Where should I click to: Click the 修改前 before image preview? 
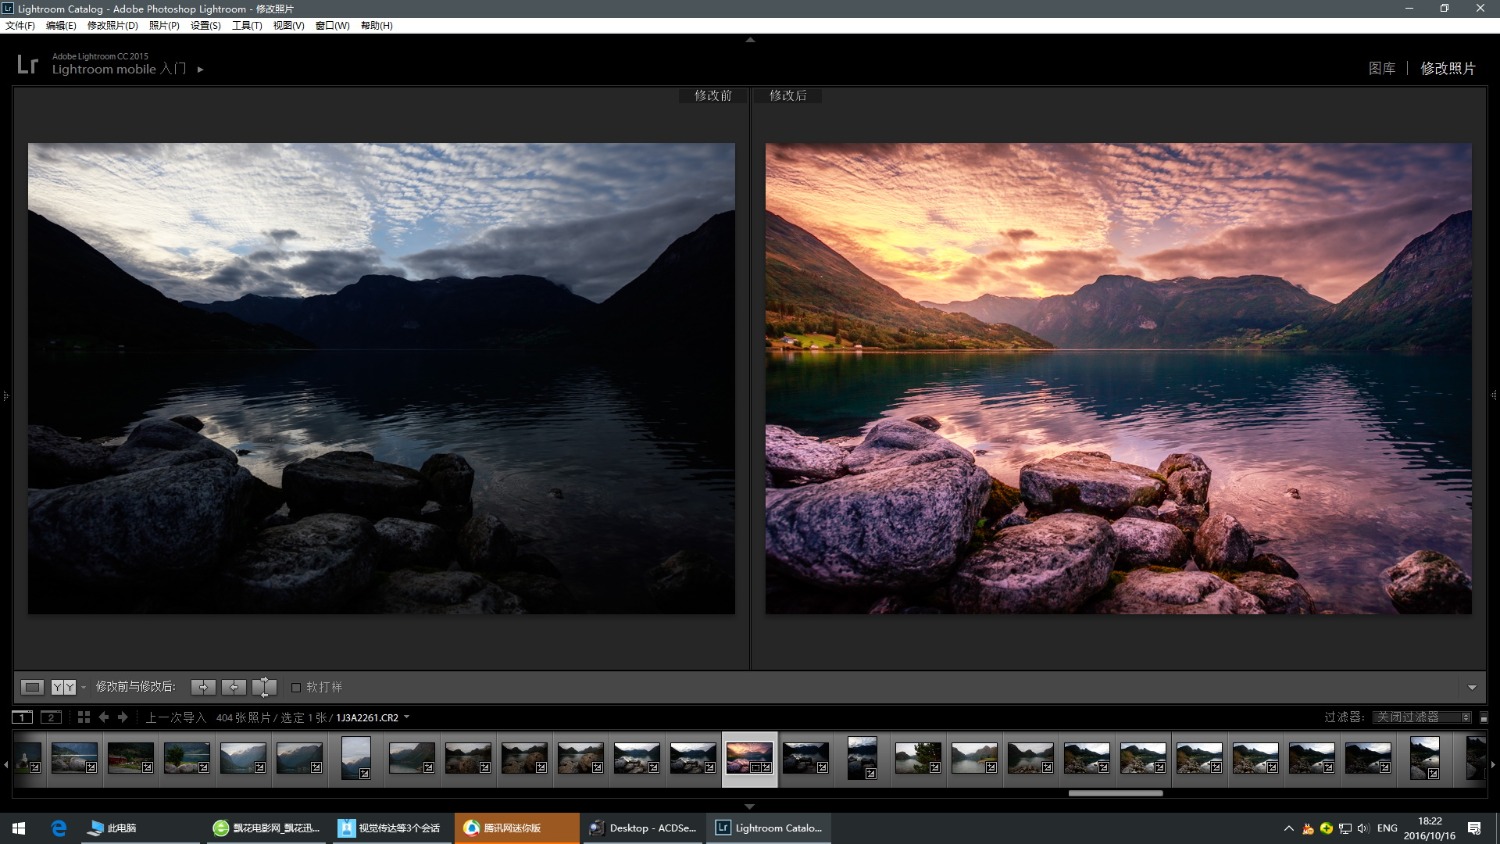(381, 378)
